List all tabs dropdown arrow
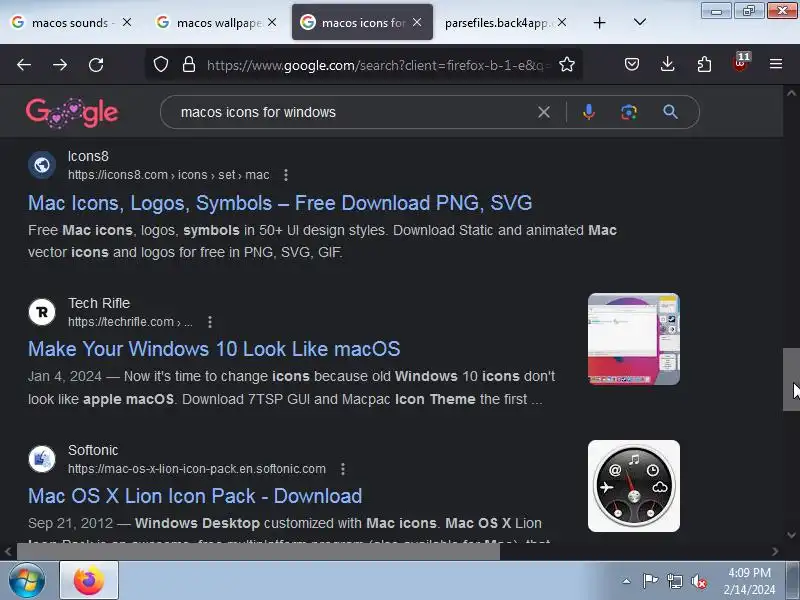 coord(640,22)
